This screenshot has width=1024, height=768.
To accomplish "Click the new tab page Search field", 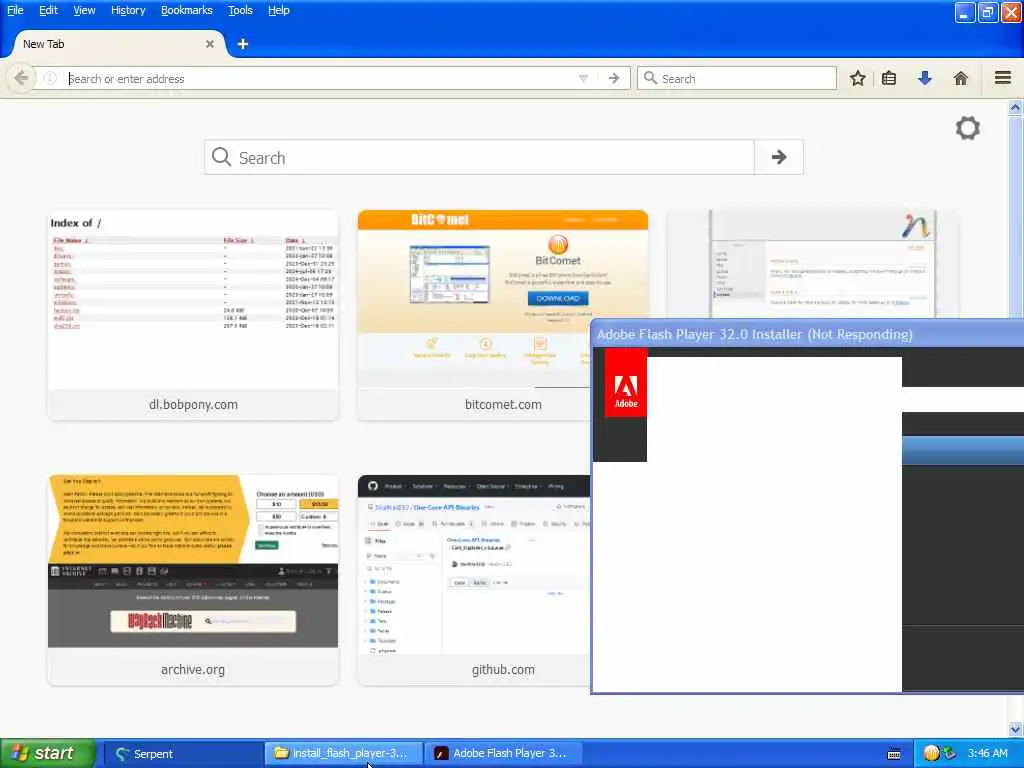I will tap(479, 157).
